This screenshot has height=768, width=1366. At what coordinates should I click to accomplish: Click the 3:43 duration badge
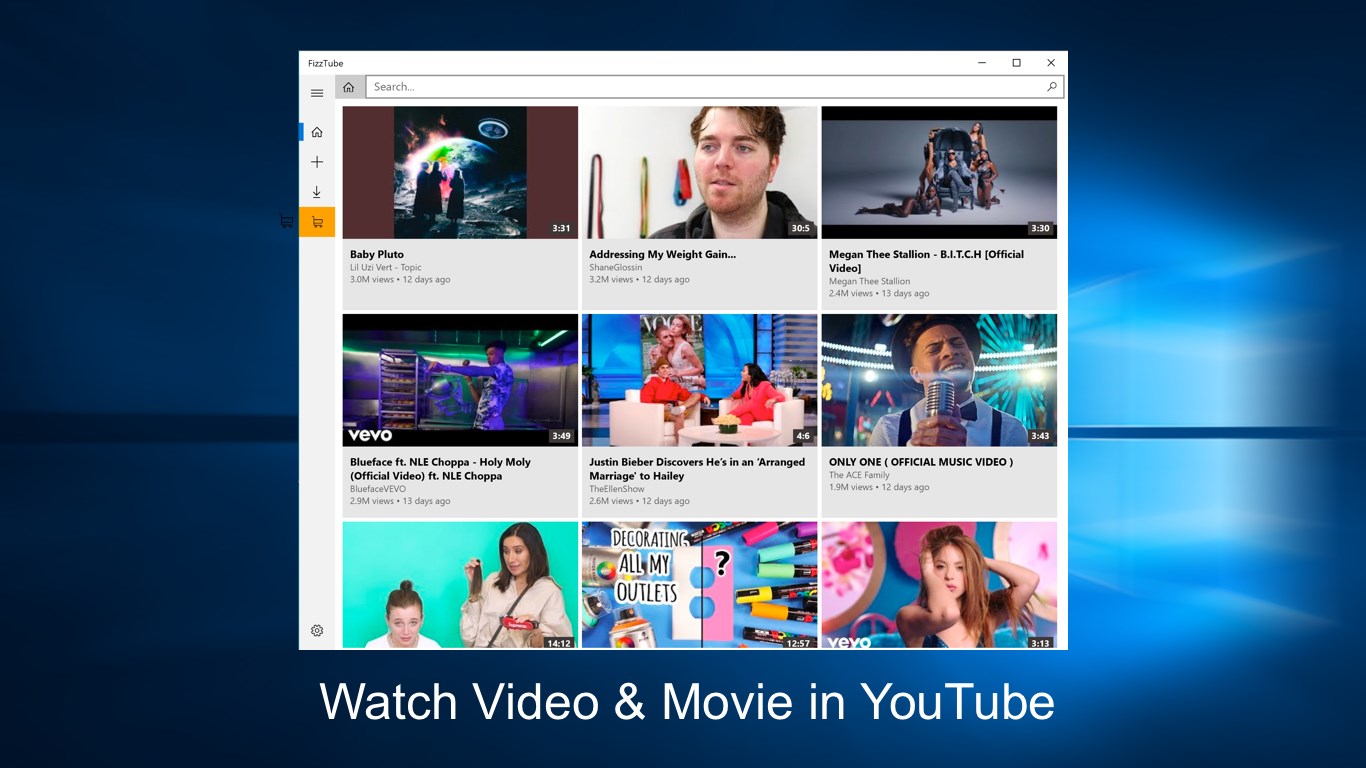[1041, 437]
